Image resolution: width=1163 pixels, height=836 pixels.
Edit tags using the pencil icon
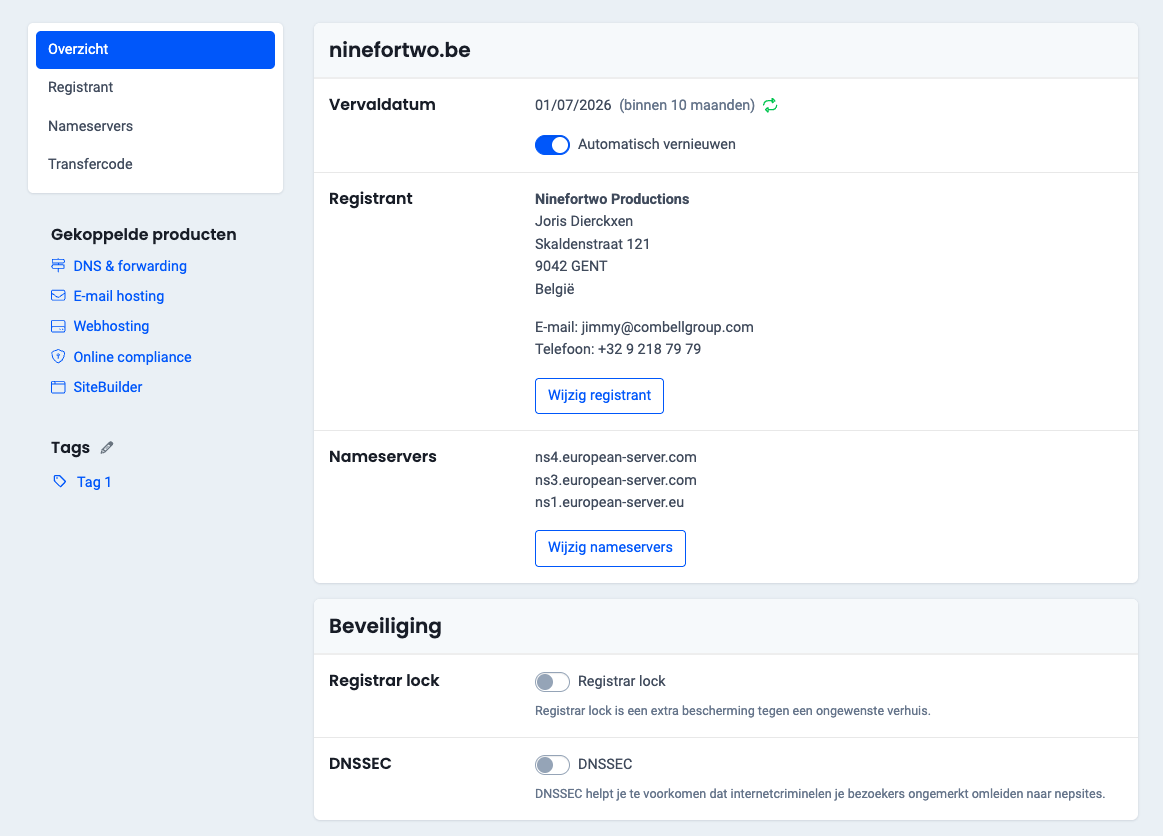coord(106,447)
